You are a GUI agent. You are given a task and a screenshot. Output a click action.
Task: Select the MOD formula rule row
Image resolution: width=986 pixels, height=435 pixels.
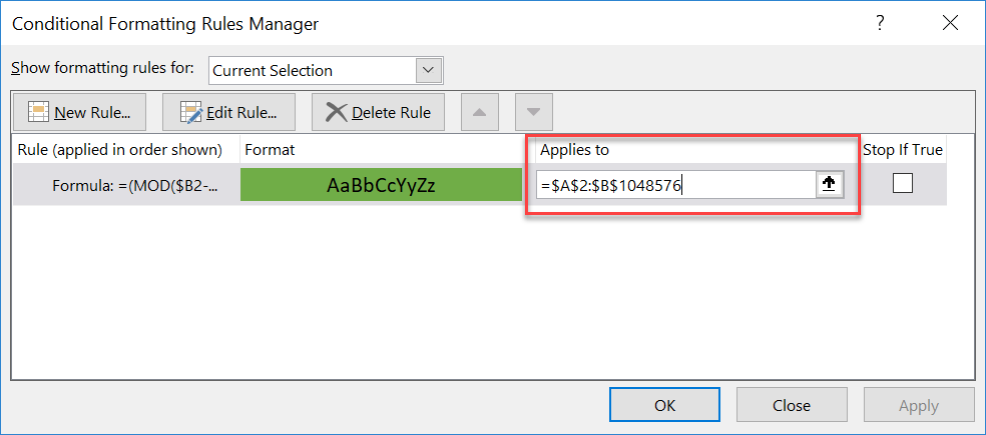pyautogui.click(x=126, y=185)
